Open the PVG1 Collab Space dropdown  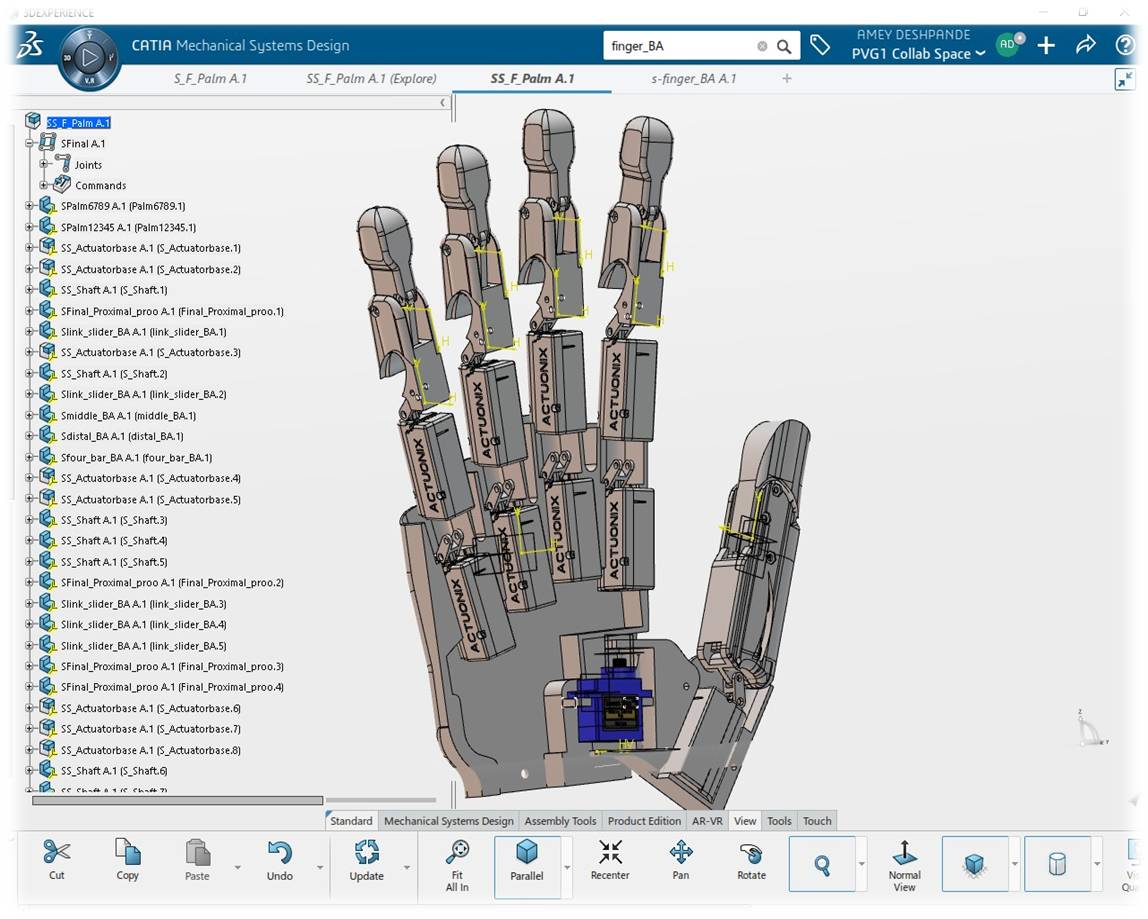(918, 53)
